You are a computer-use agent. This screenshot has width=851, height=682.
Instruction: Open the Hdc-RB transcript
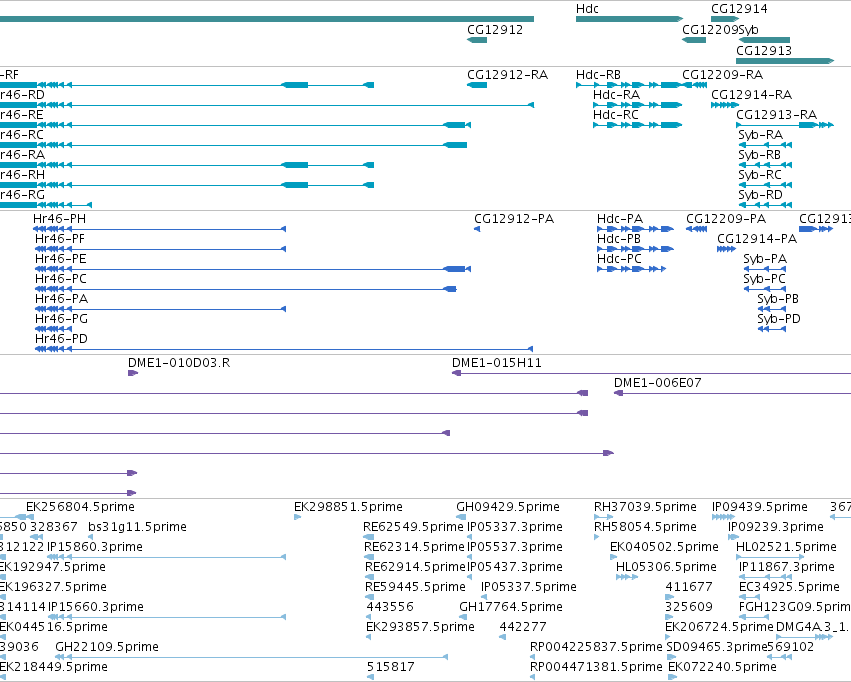[x=628, y=85]
